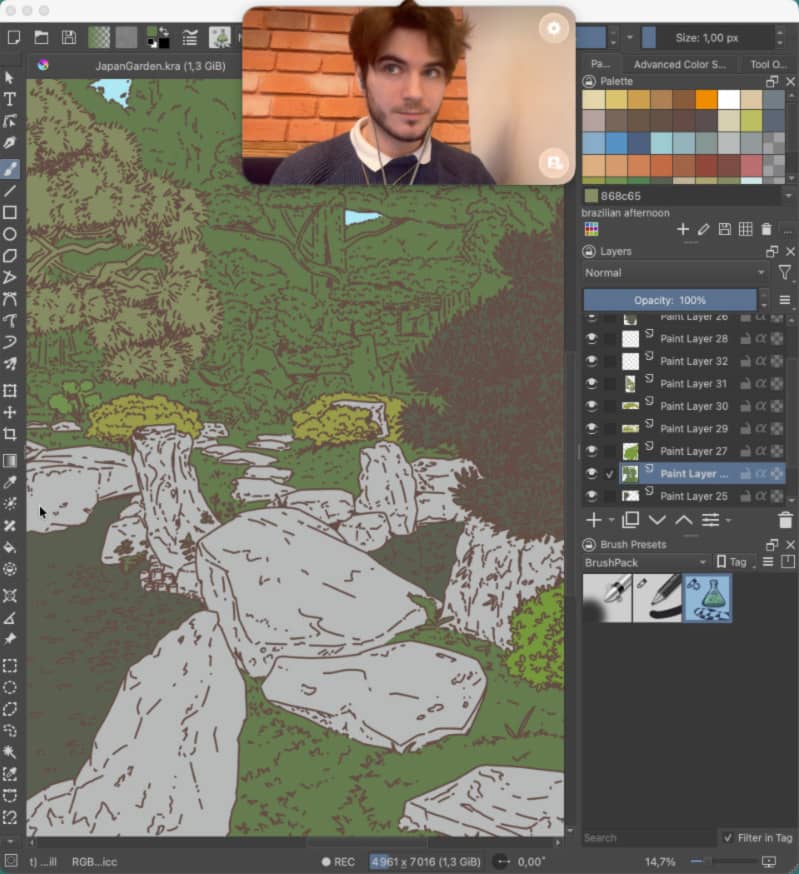This screenshot has height=874, width=799.
Task: Toggle visibility of Paint Layer 30
Action: tap(591, 406)
